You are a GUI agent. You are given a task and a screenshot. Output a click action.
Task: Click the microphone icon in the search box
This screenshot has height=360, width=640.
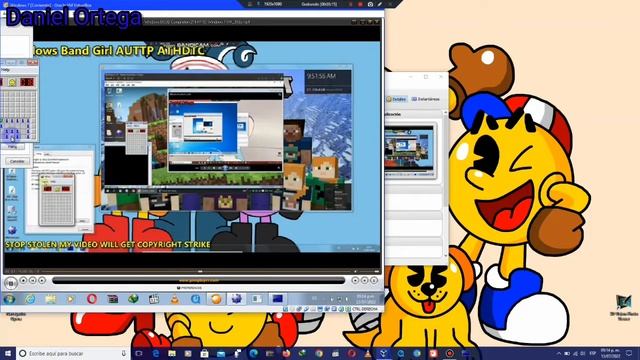124,353
